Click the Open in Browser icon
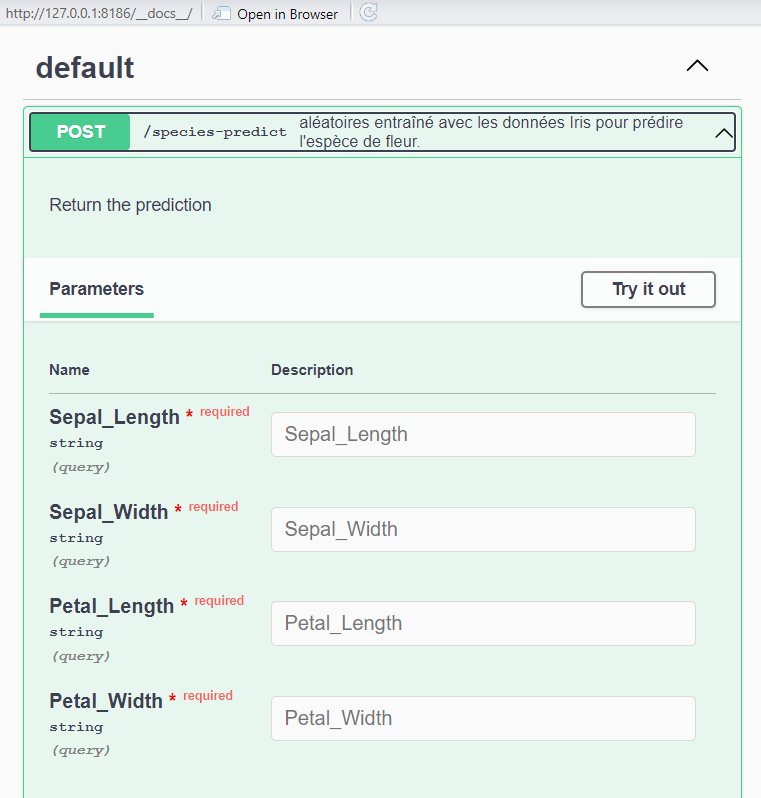761x798 pixels. point(222,13)
